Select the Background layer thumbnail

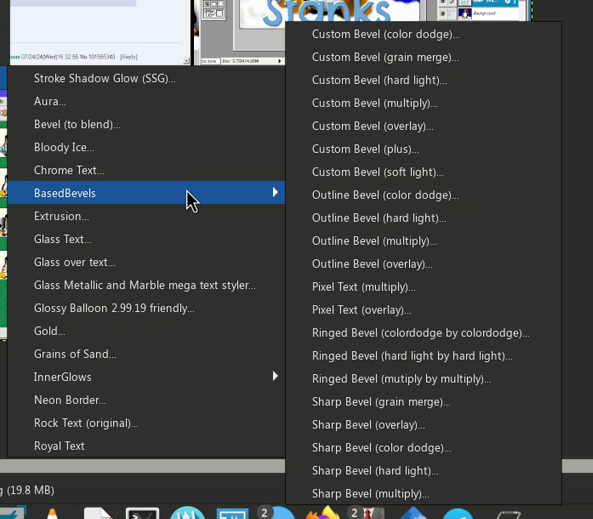(x=465, y=14)
